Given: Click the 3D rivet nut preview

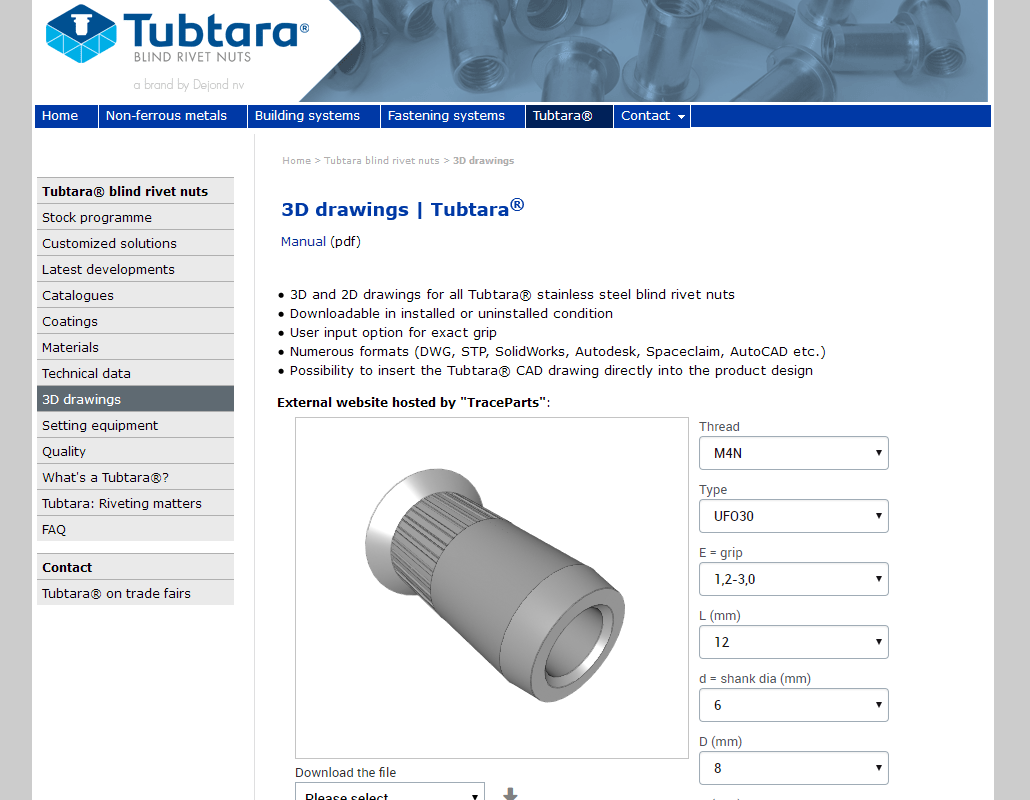Looking at the screenshot, I should click(492, 587).
